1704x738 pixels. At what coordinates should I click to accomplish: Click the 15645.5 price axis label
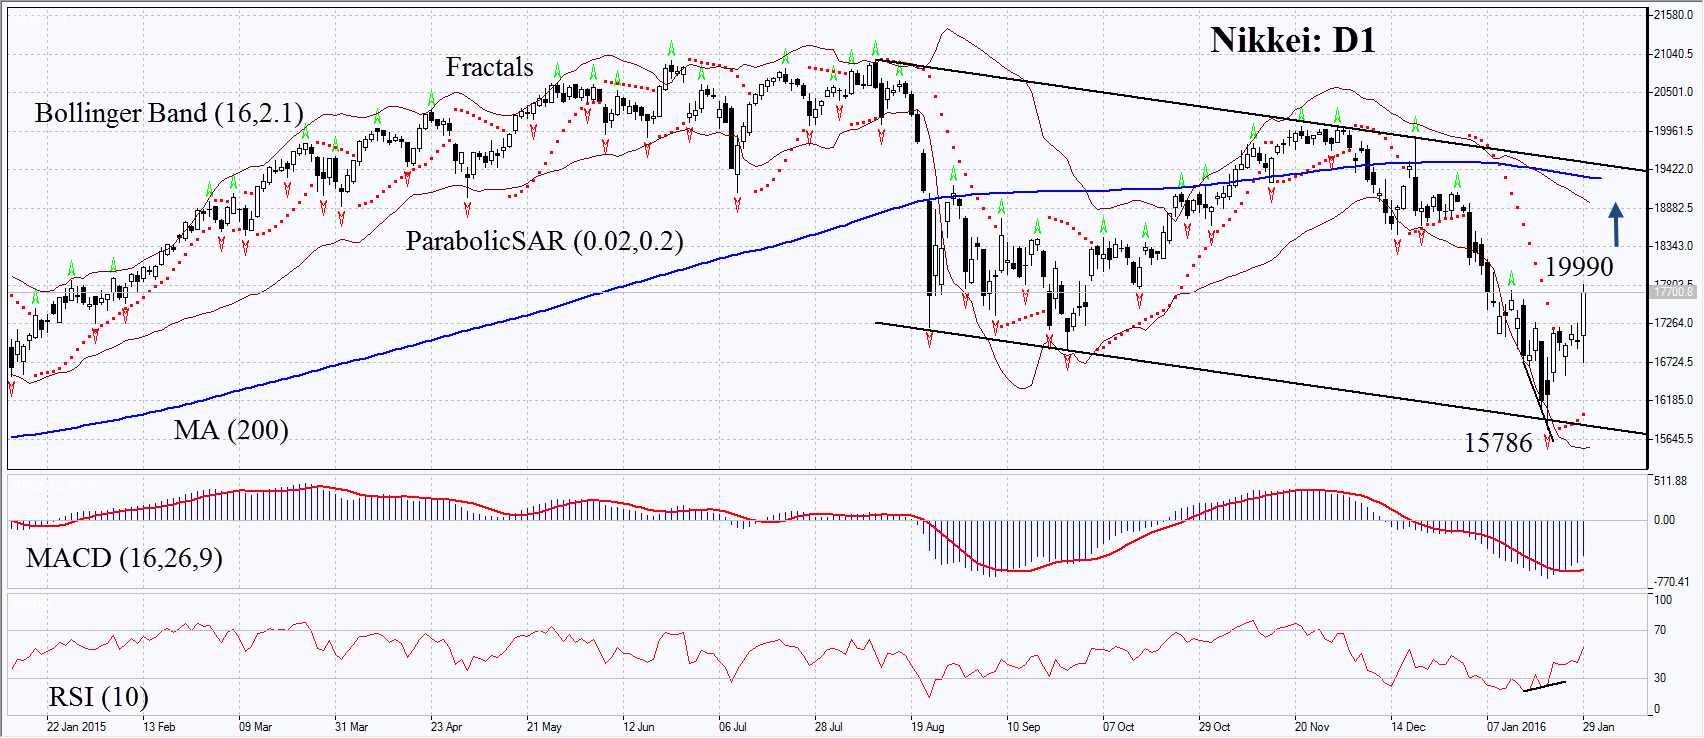[x=1673, y=439]
